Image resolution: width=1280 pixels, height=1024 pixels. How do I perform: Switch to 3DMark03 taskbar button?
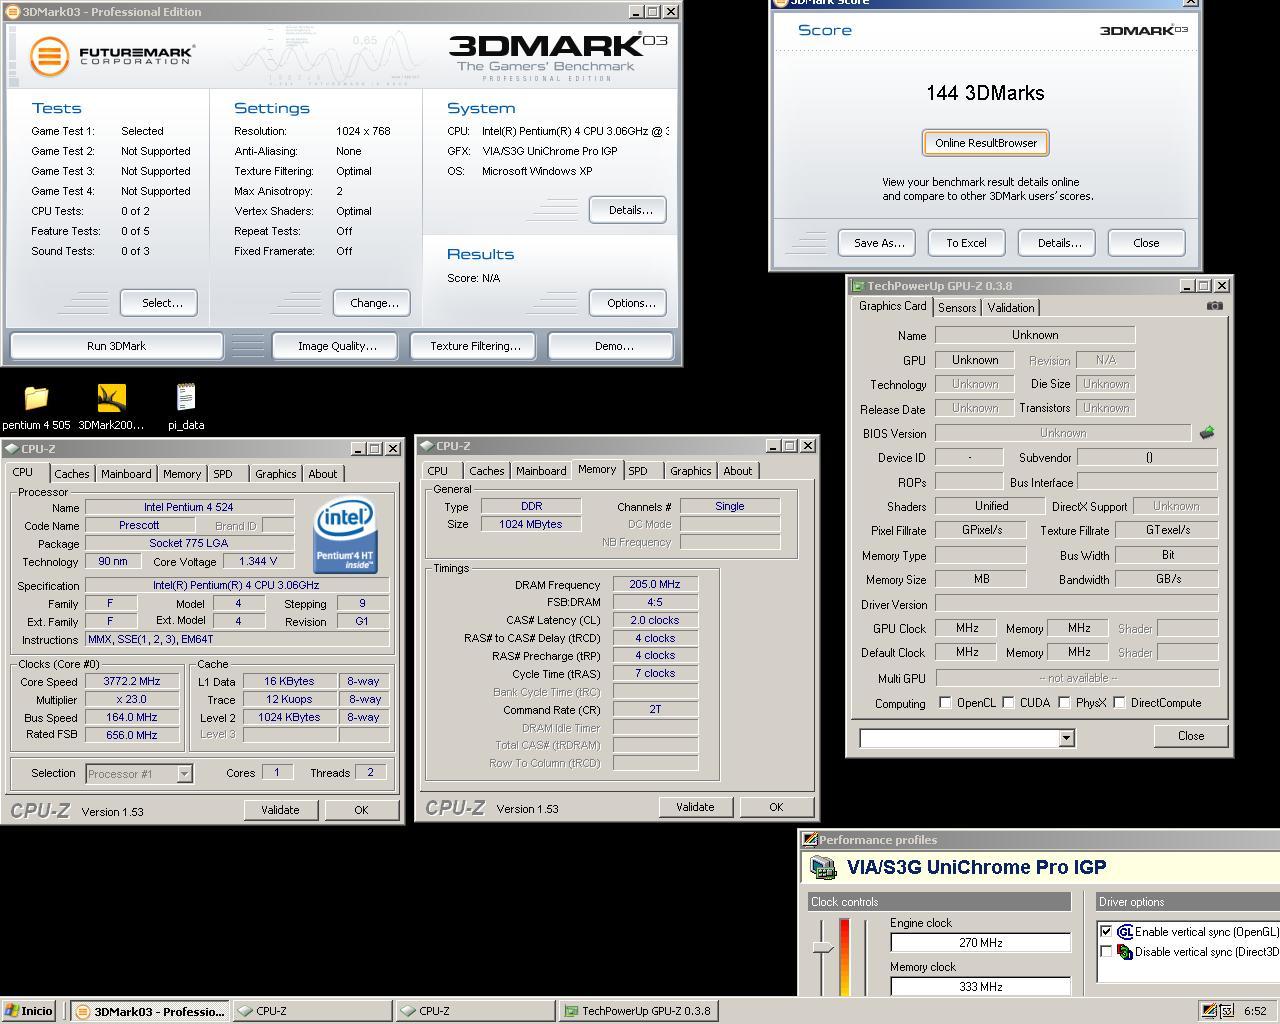[150, 1011]
